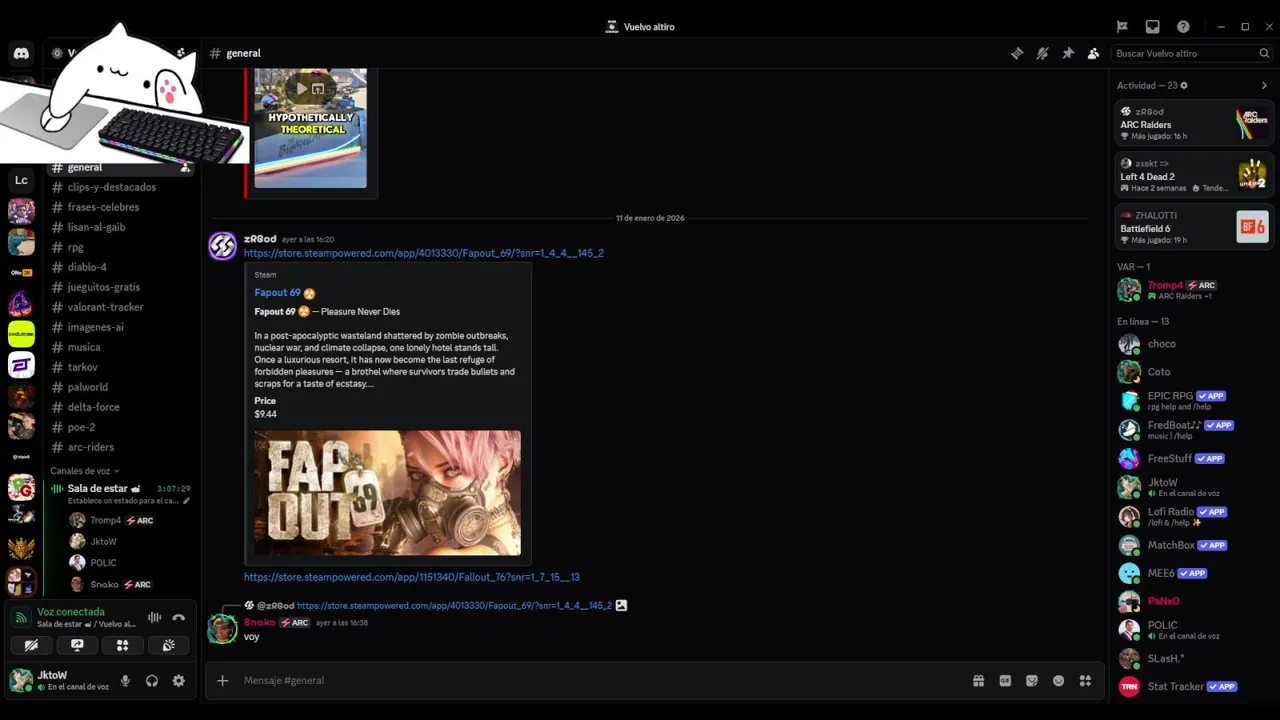Viewport: 1280px width, 720px height.
Task: Open user settings gear
Action: 178,681
